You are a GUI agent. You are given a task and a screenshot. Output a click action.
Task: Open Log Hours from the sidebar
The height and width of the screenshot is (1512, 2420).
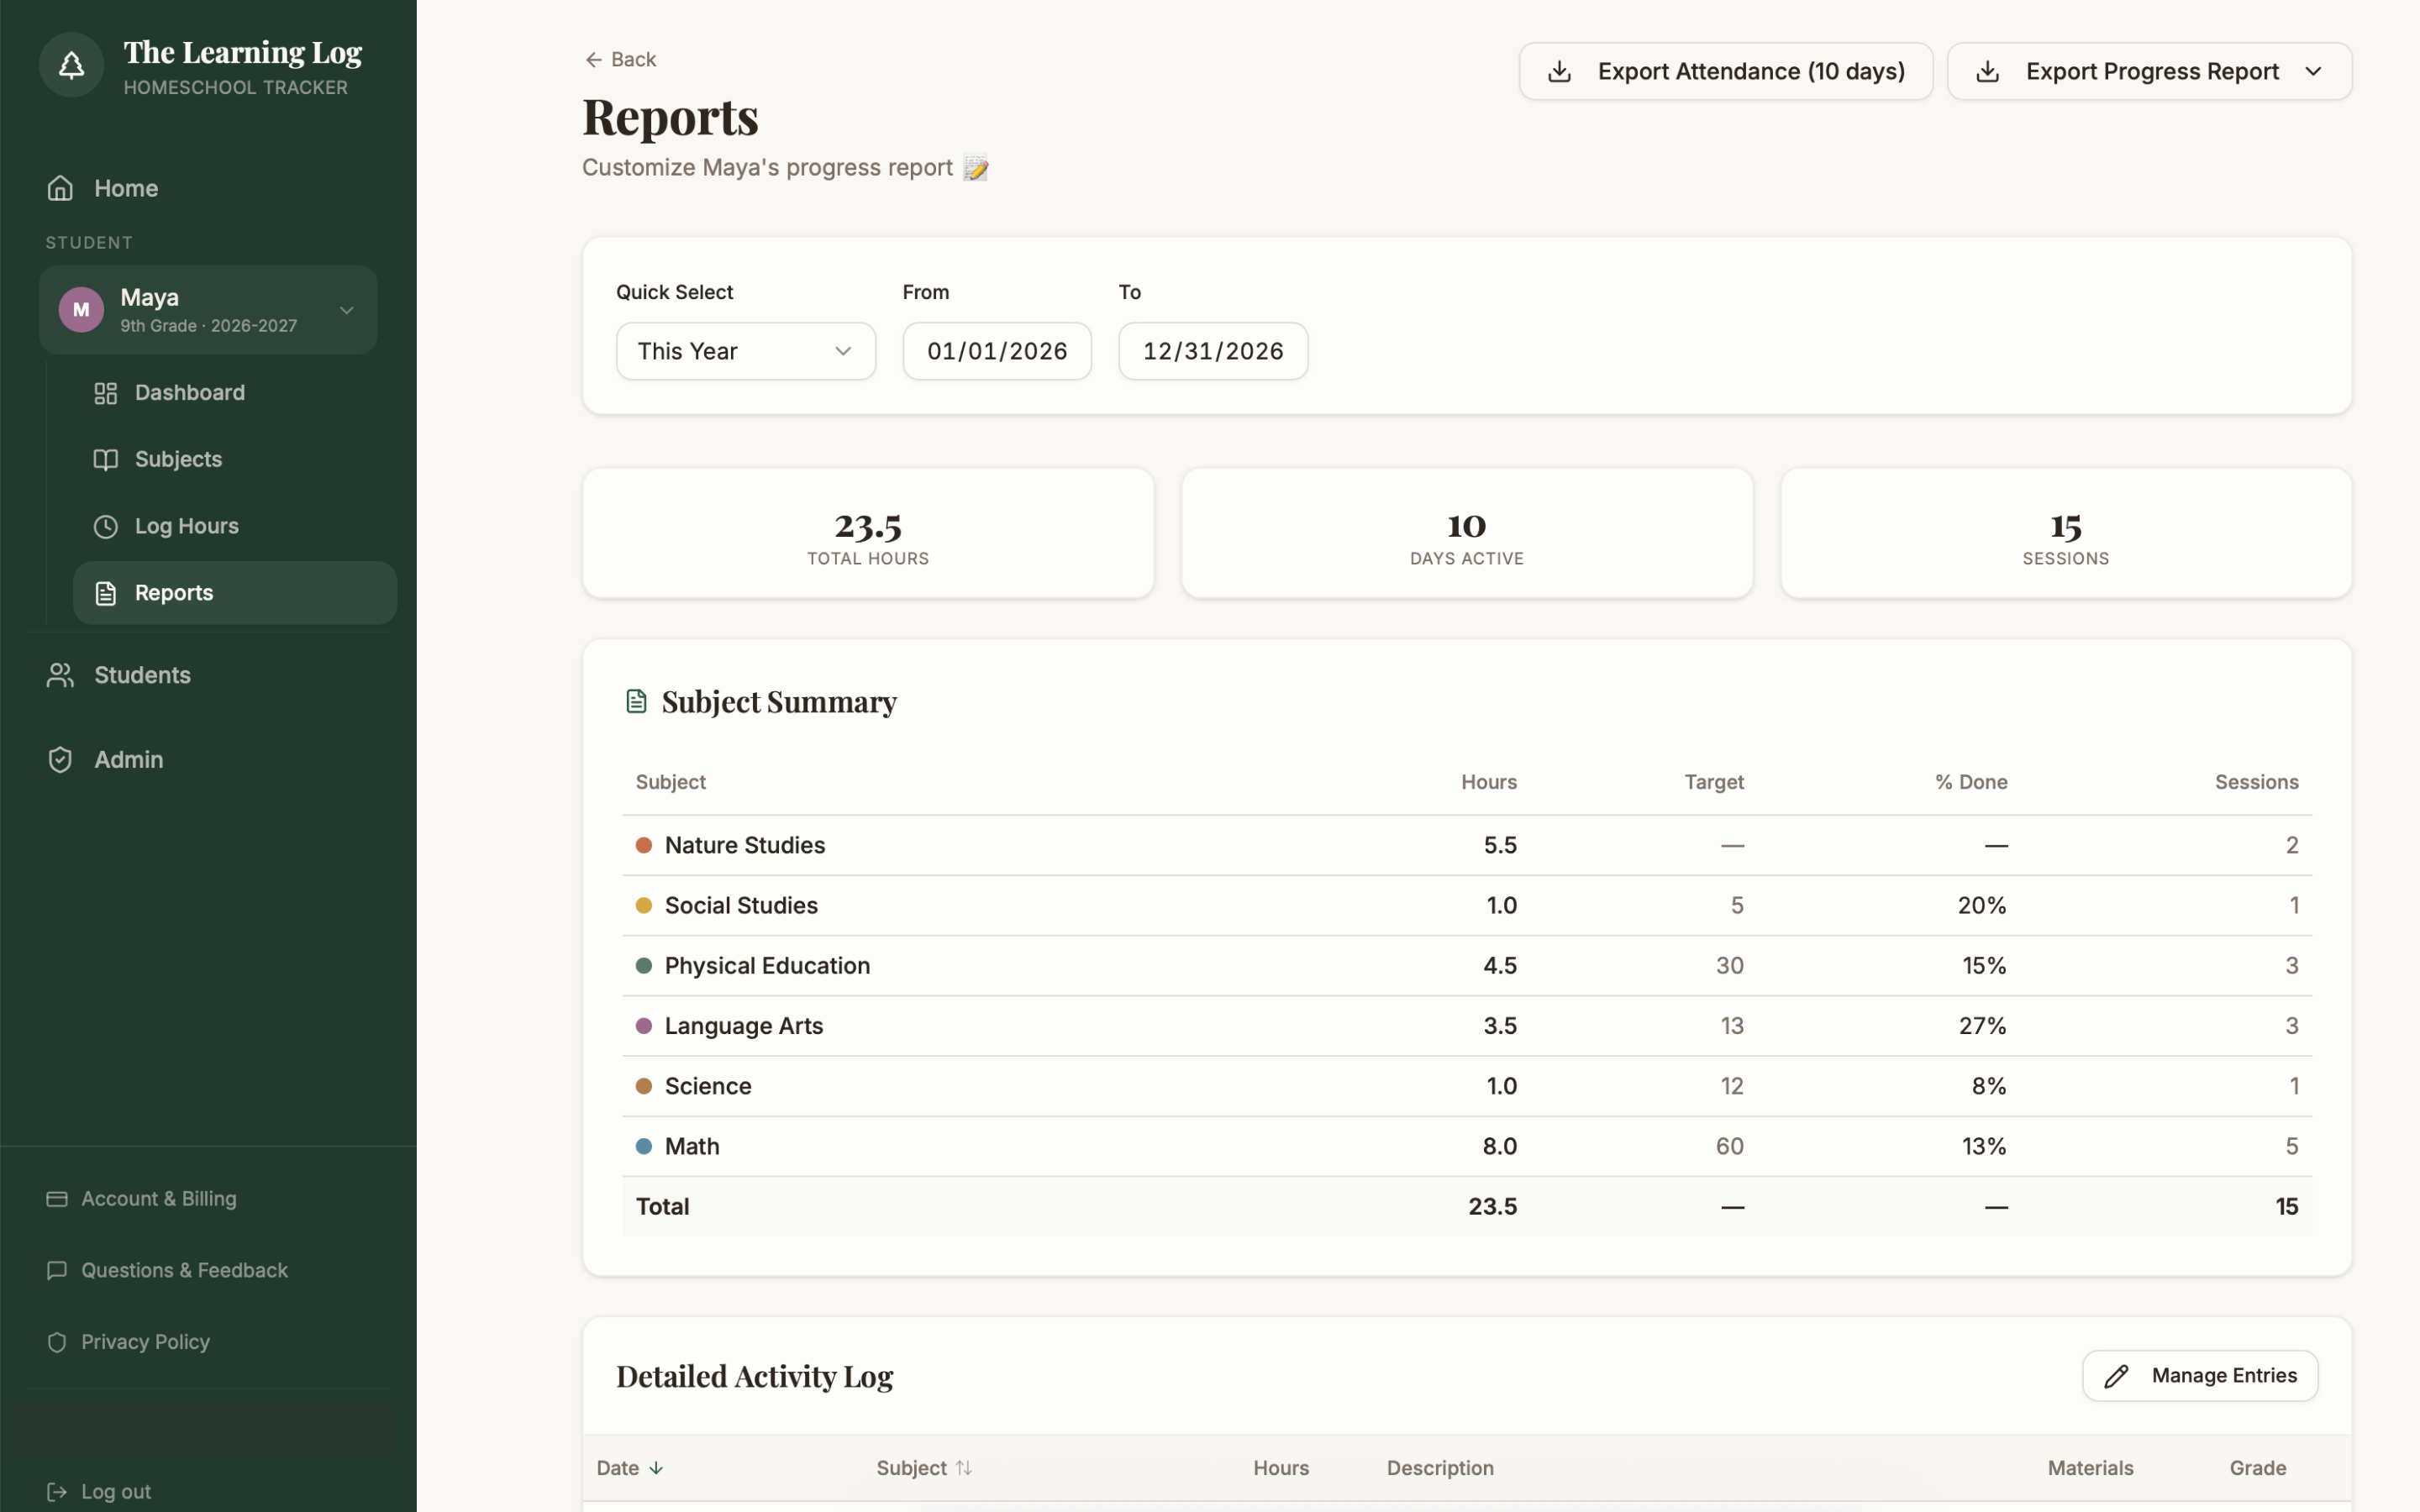[x=235, y=526]
